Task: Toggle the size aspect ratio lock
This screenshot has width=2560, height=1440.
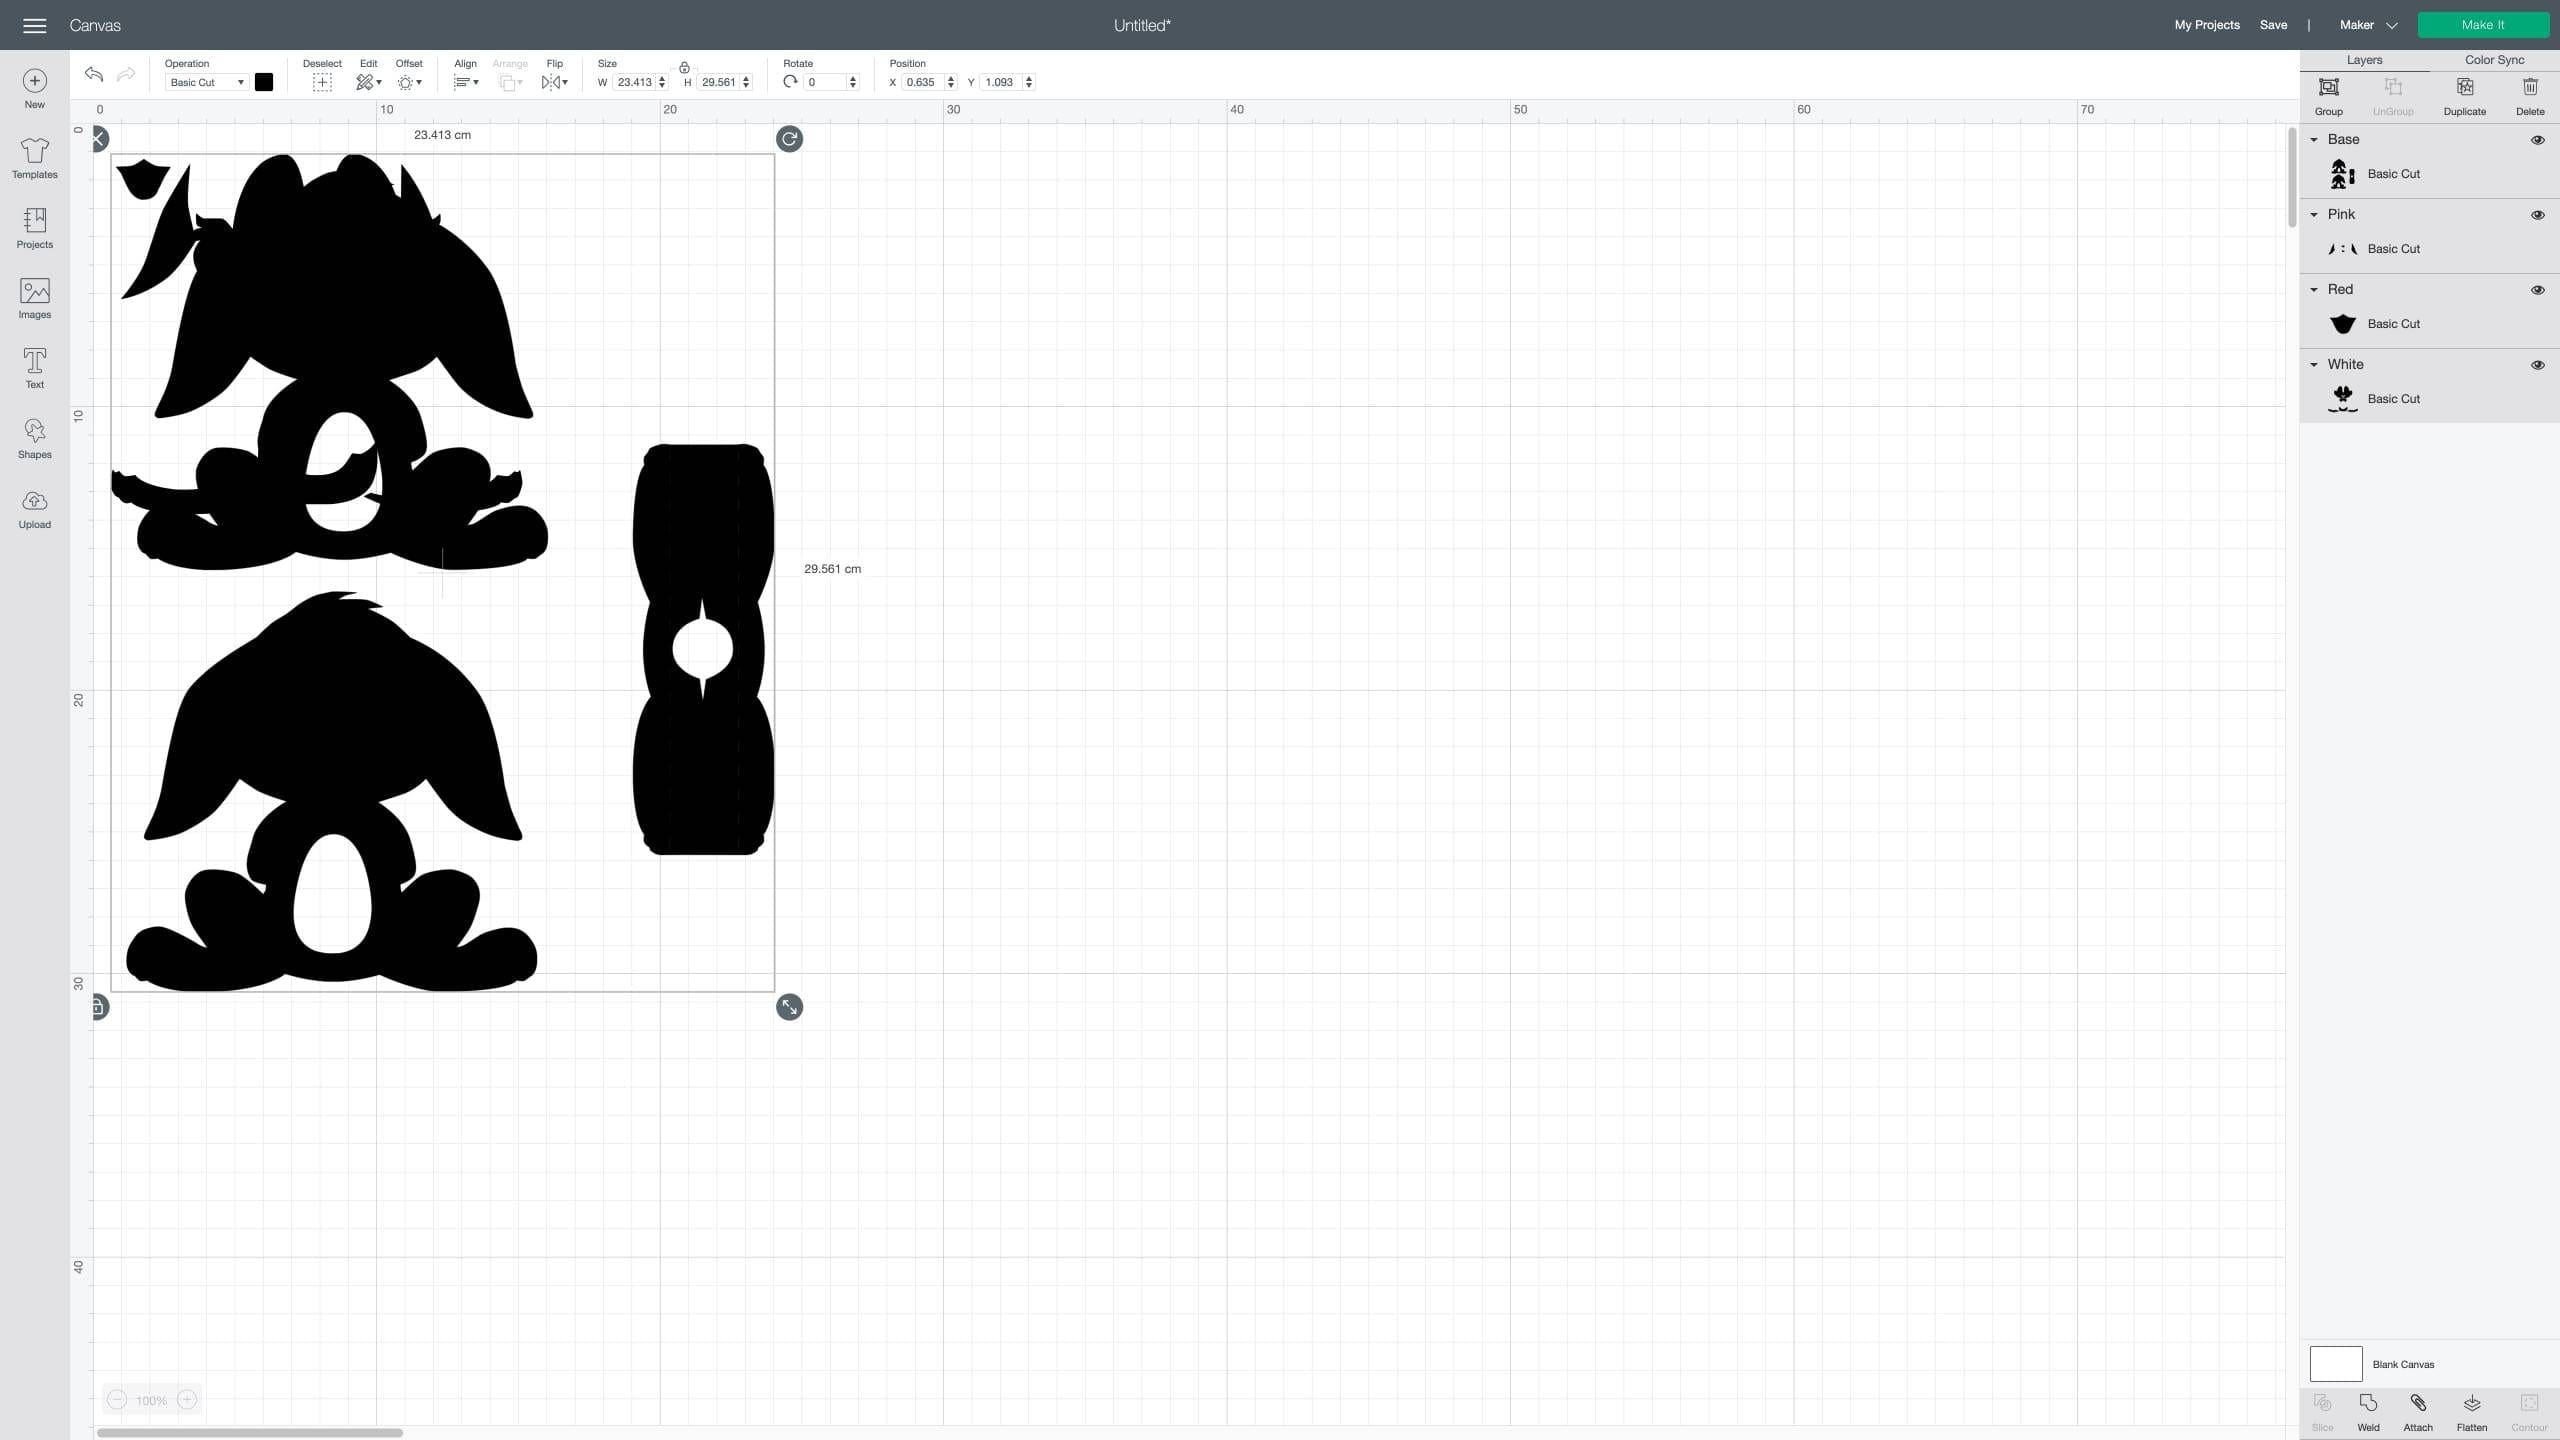Action: coord(684,68)
